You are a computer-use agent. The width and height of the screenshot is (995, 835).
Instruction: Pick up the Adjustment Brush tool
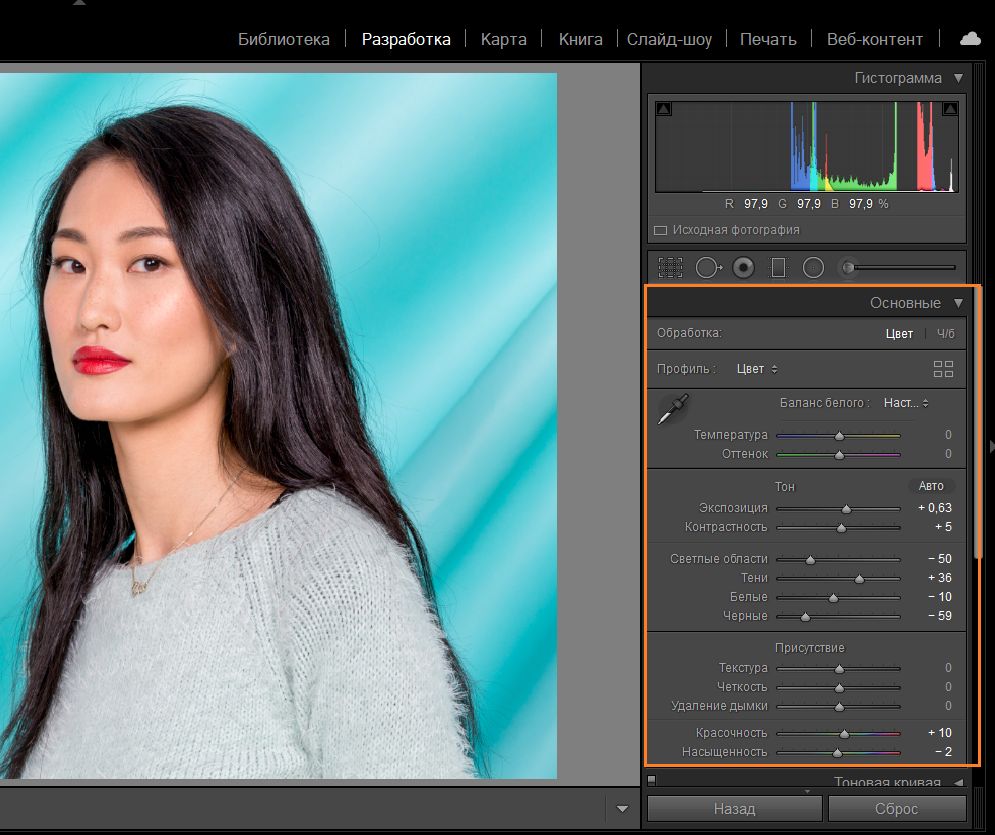(x=849, y=266)
